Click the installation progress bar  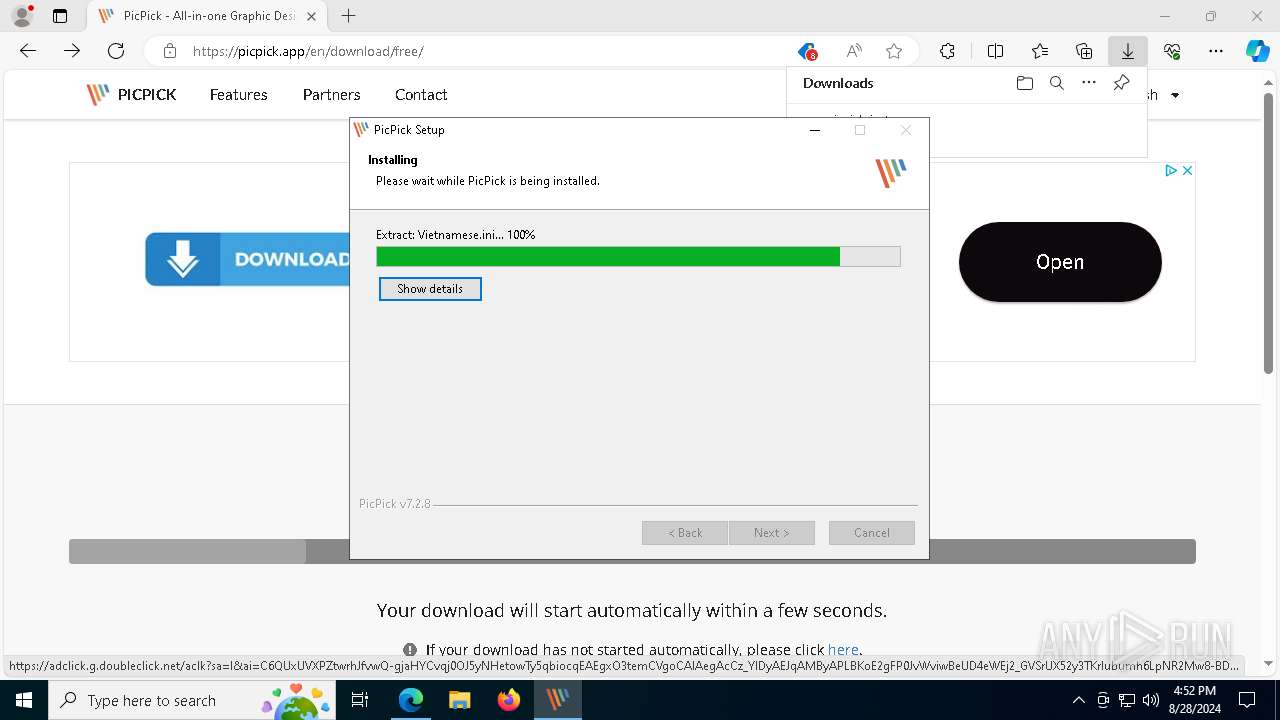(638, 257)
